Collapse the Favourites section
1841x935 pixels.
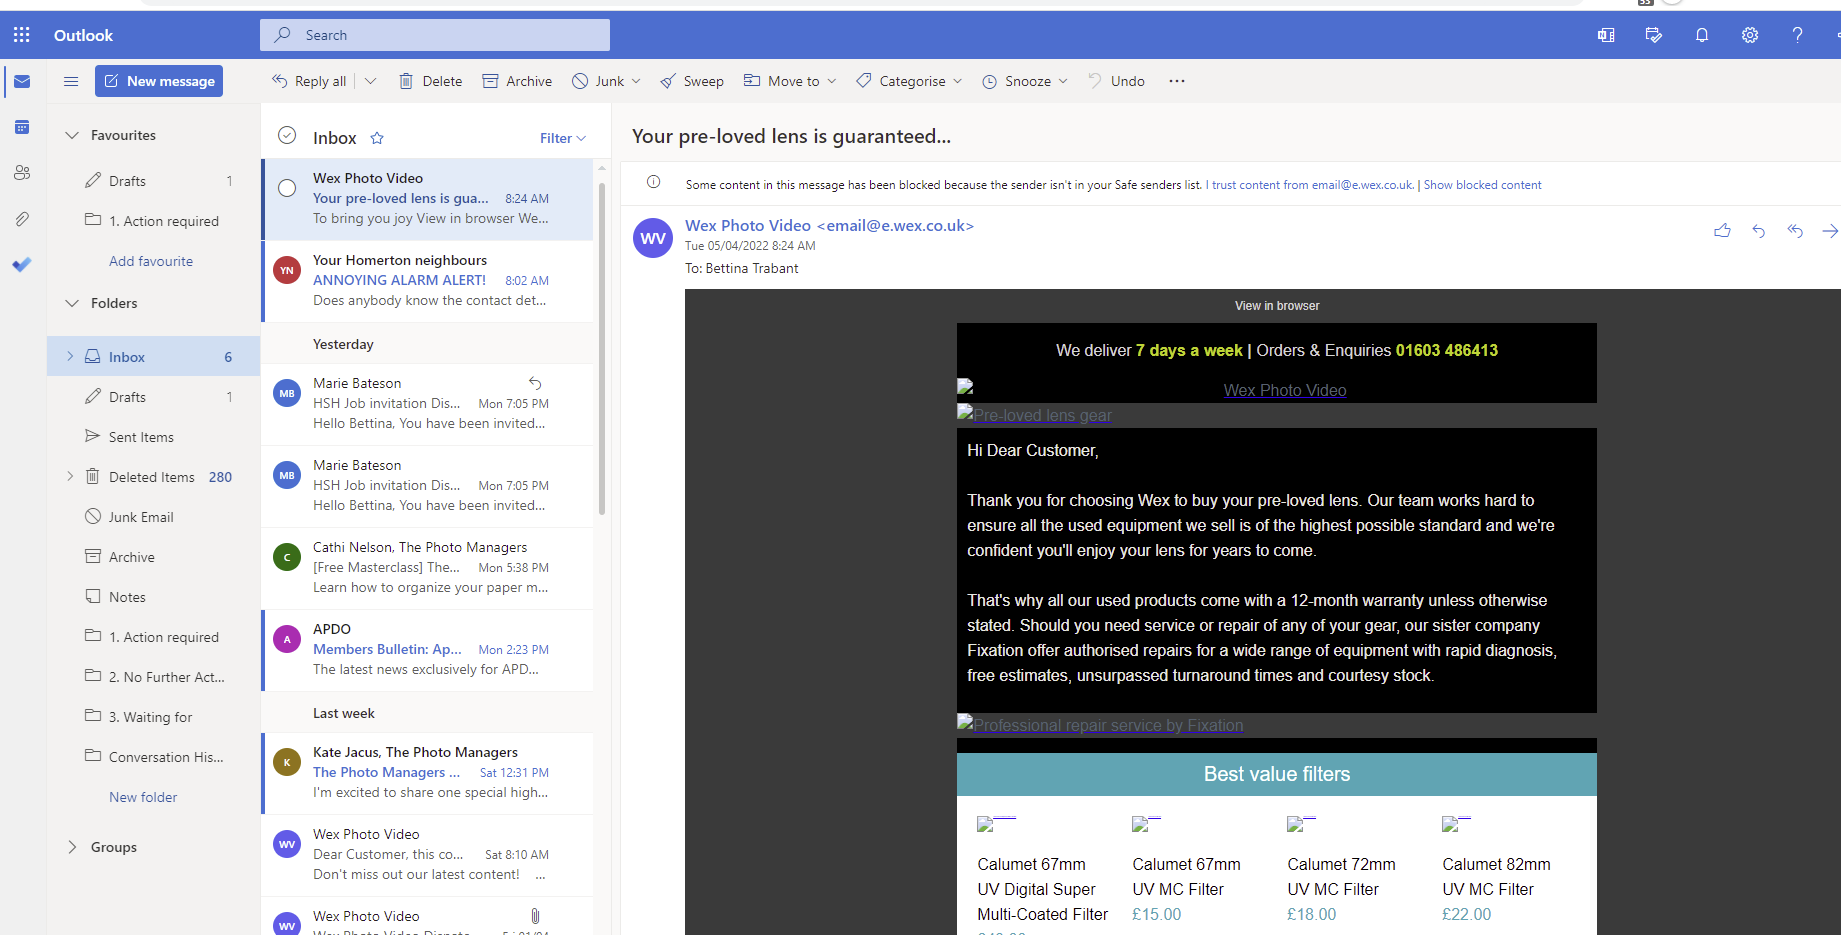(x=71, y=134)
